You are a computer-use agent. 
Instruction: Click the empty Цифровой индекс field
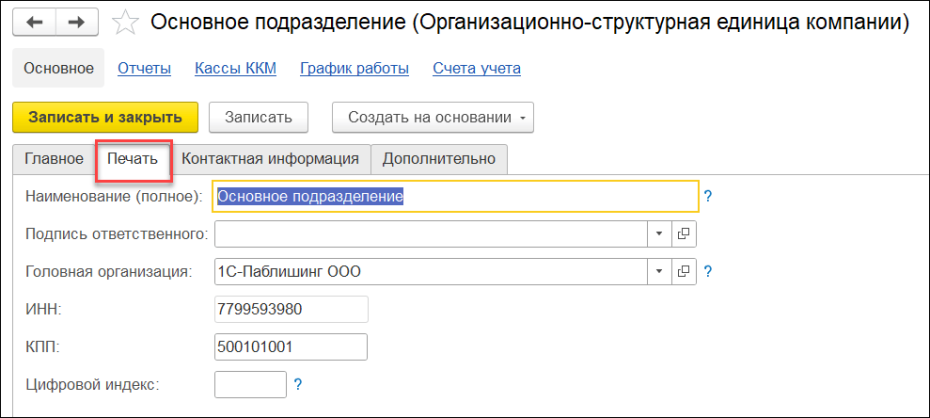point(250,385)
